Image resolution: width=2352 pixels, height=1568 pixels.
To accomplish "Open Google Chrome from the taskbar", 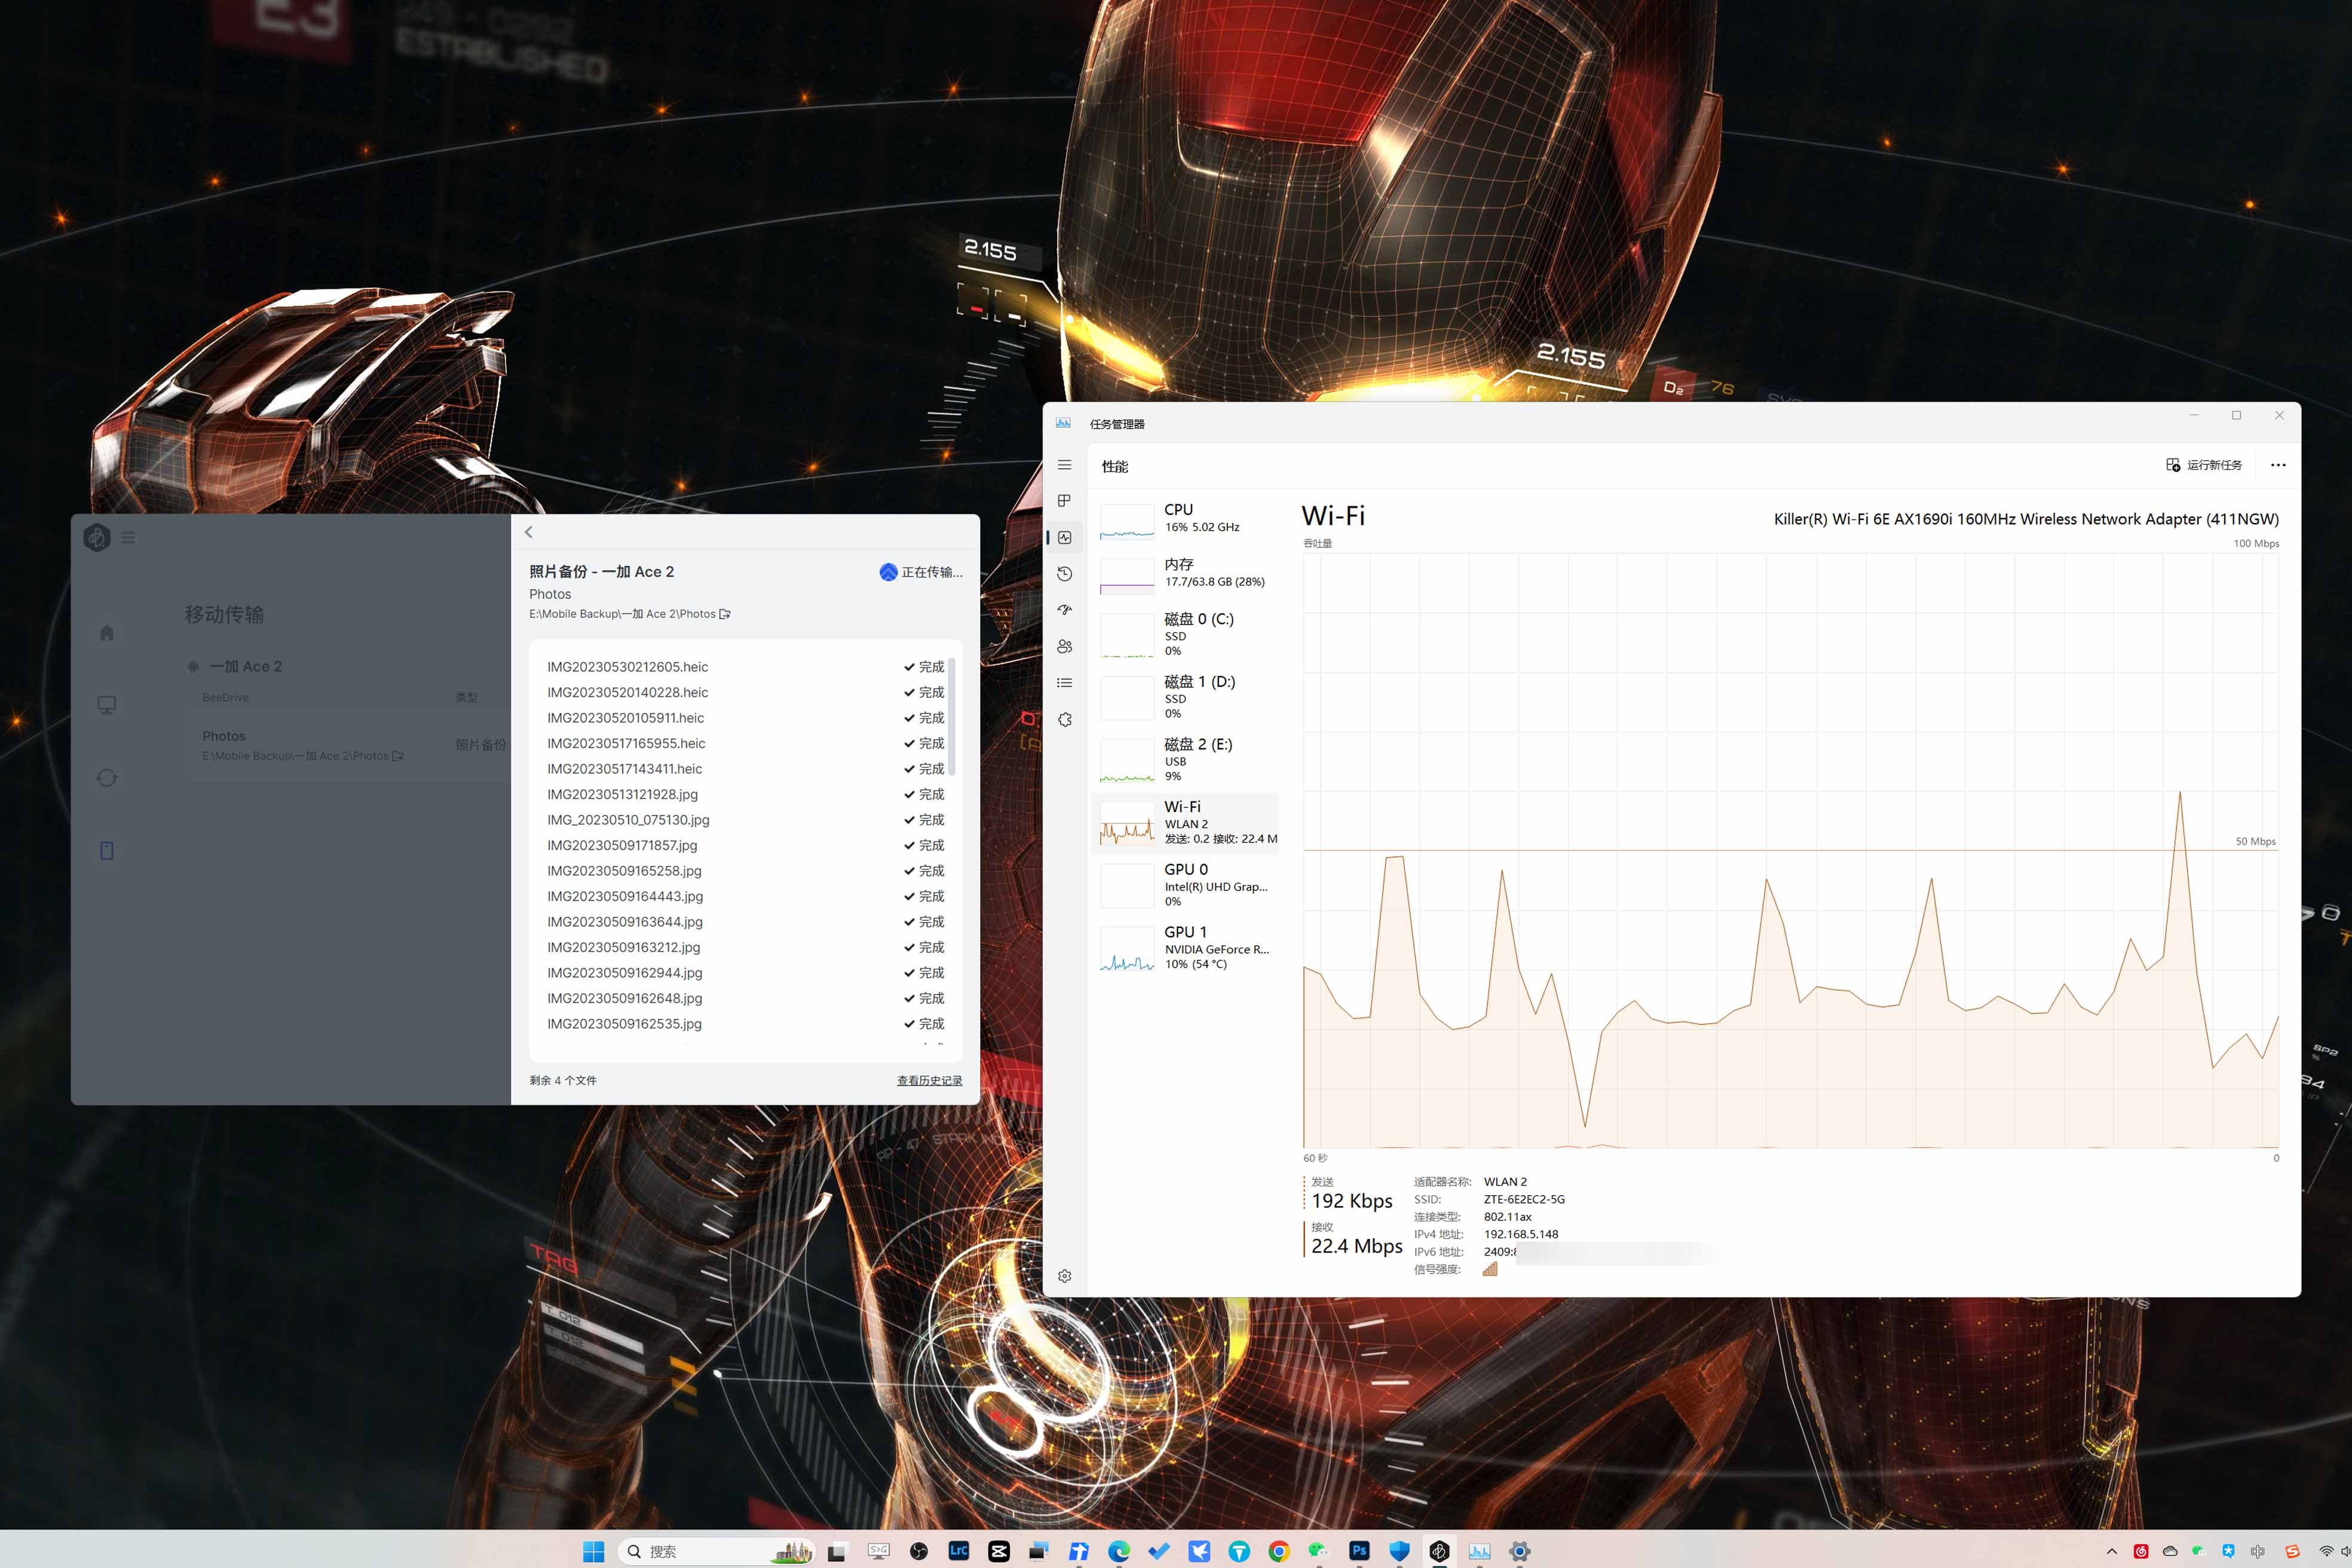I will click(1279, 1551).
